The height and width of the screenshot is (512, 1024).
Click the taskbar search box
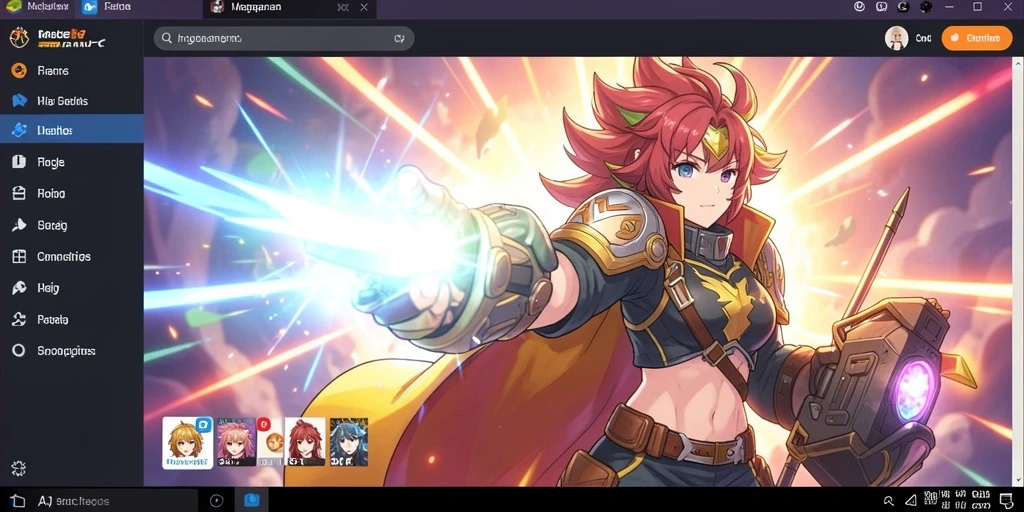pos(115,501)
